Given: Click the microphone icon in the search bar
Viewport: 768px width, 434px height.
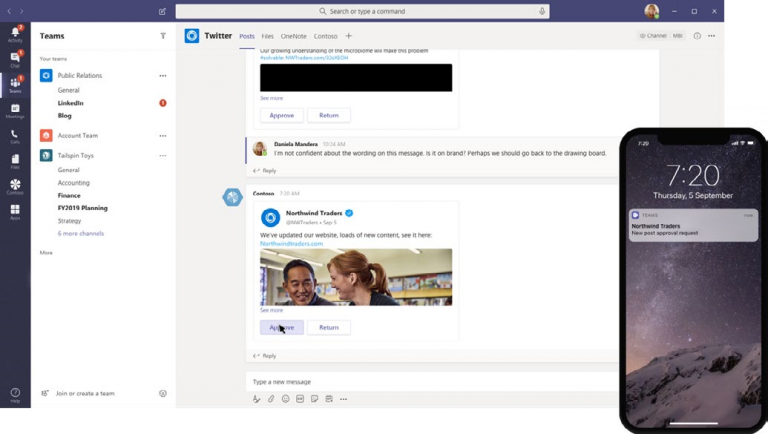Looking at the screenshot, I should coord(542,11).
